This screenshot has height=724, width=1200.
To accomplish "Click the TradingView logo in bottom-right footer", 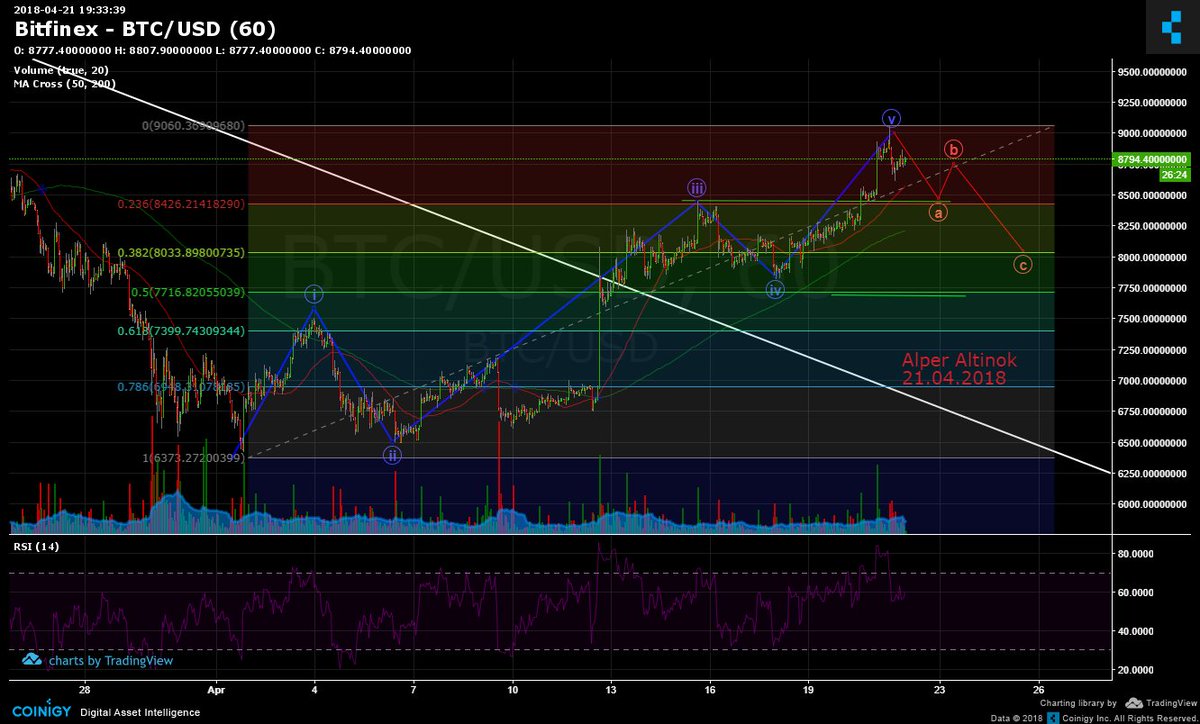I will [x=1163, y=703].
